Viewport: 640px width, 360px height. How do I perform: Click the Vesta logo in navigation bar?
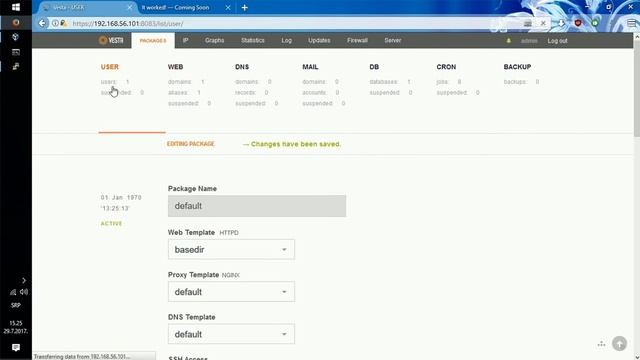tap(111, 40)
